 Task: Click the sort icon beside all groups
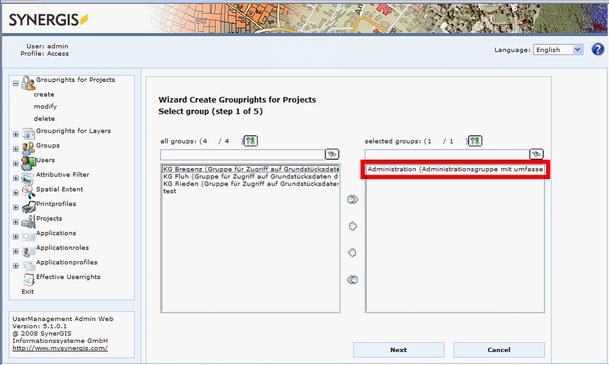[251, 141]
